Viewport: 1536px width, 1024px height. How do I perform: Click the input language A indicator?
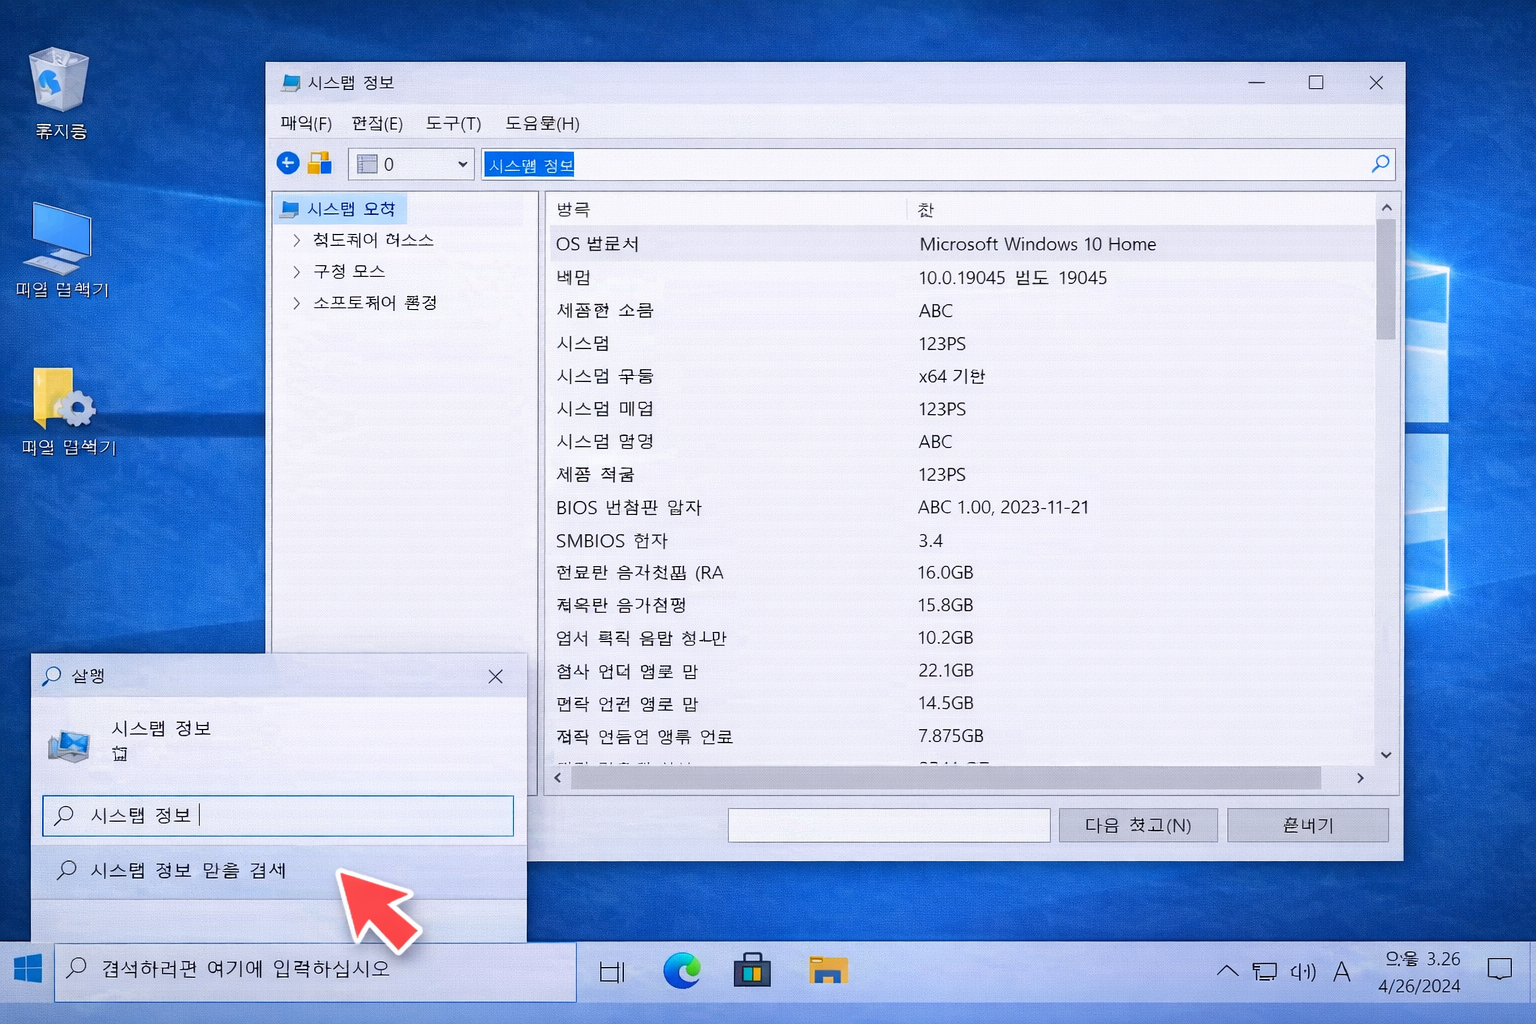1342,971
